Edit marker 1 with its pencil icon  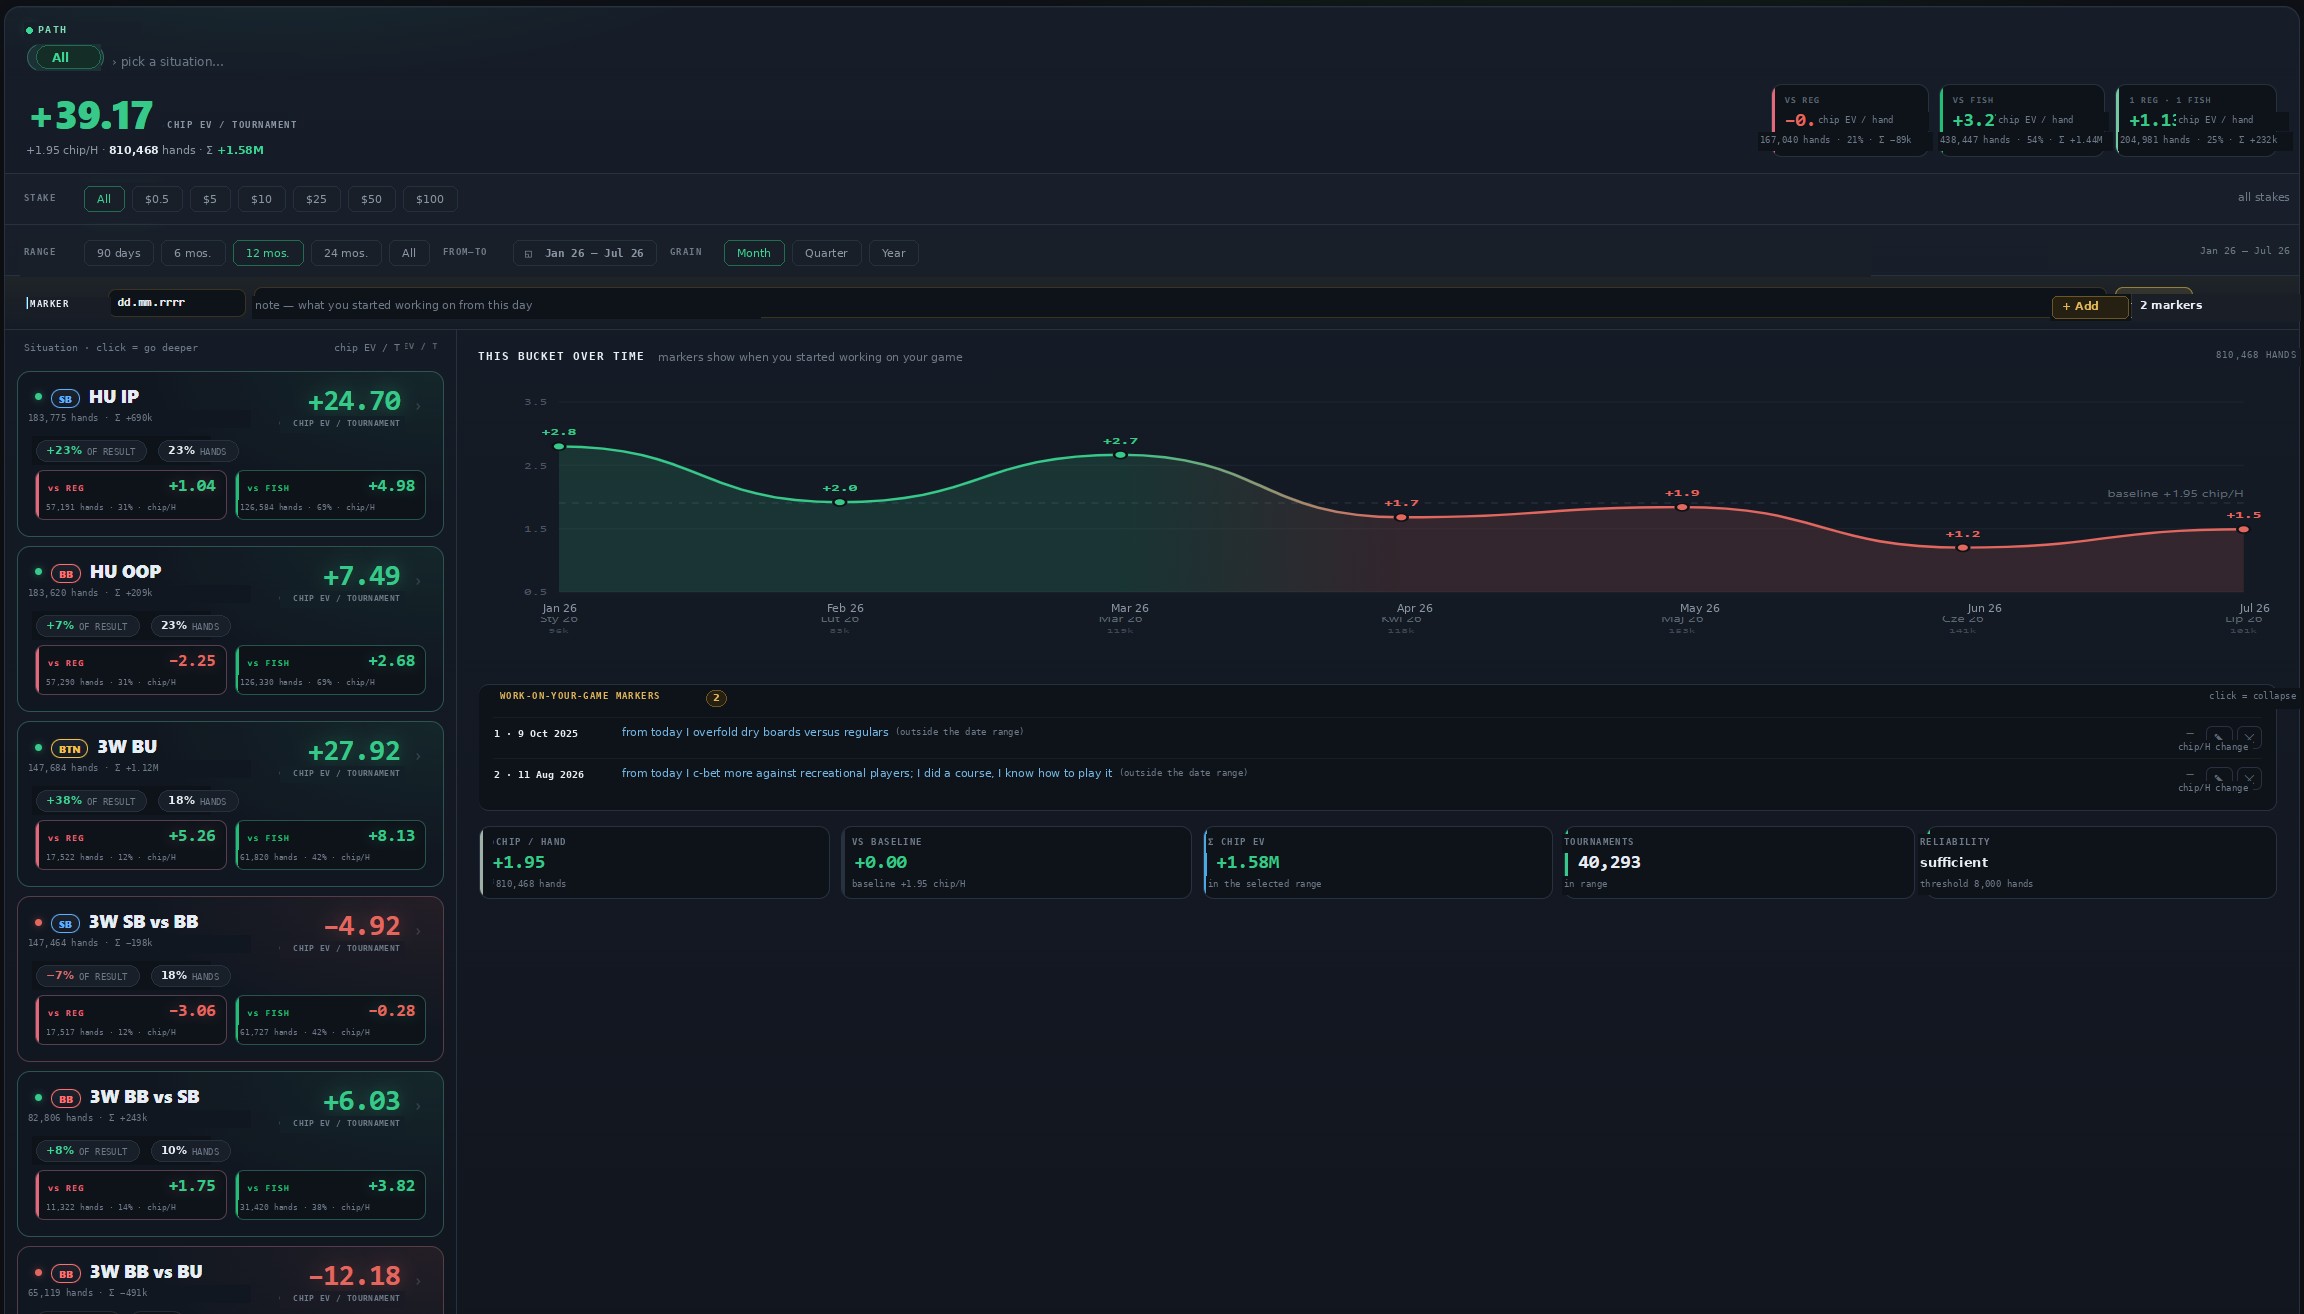click(x=2219, y=736)
